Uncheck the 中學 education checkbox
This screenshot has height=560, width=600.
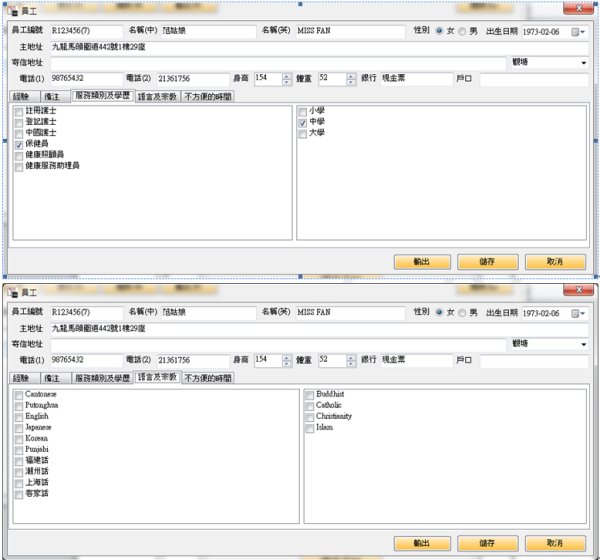coord(302,123)
